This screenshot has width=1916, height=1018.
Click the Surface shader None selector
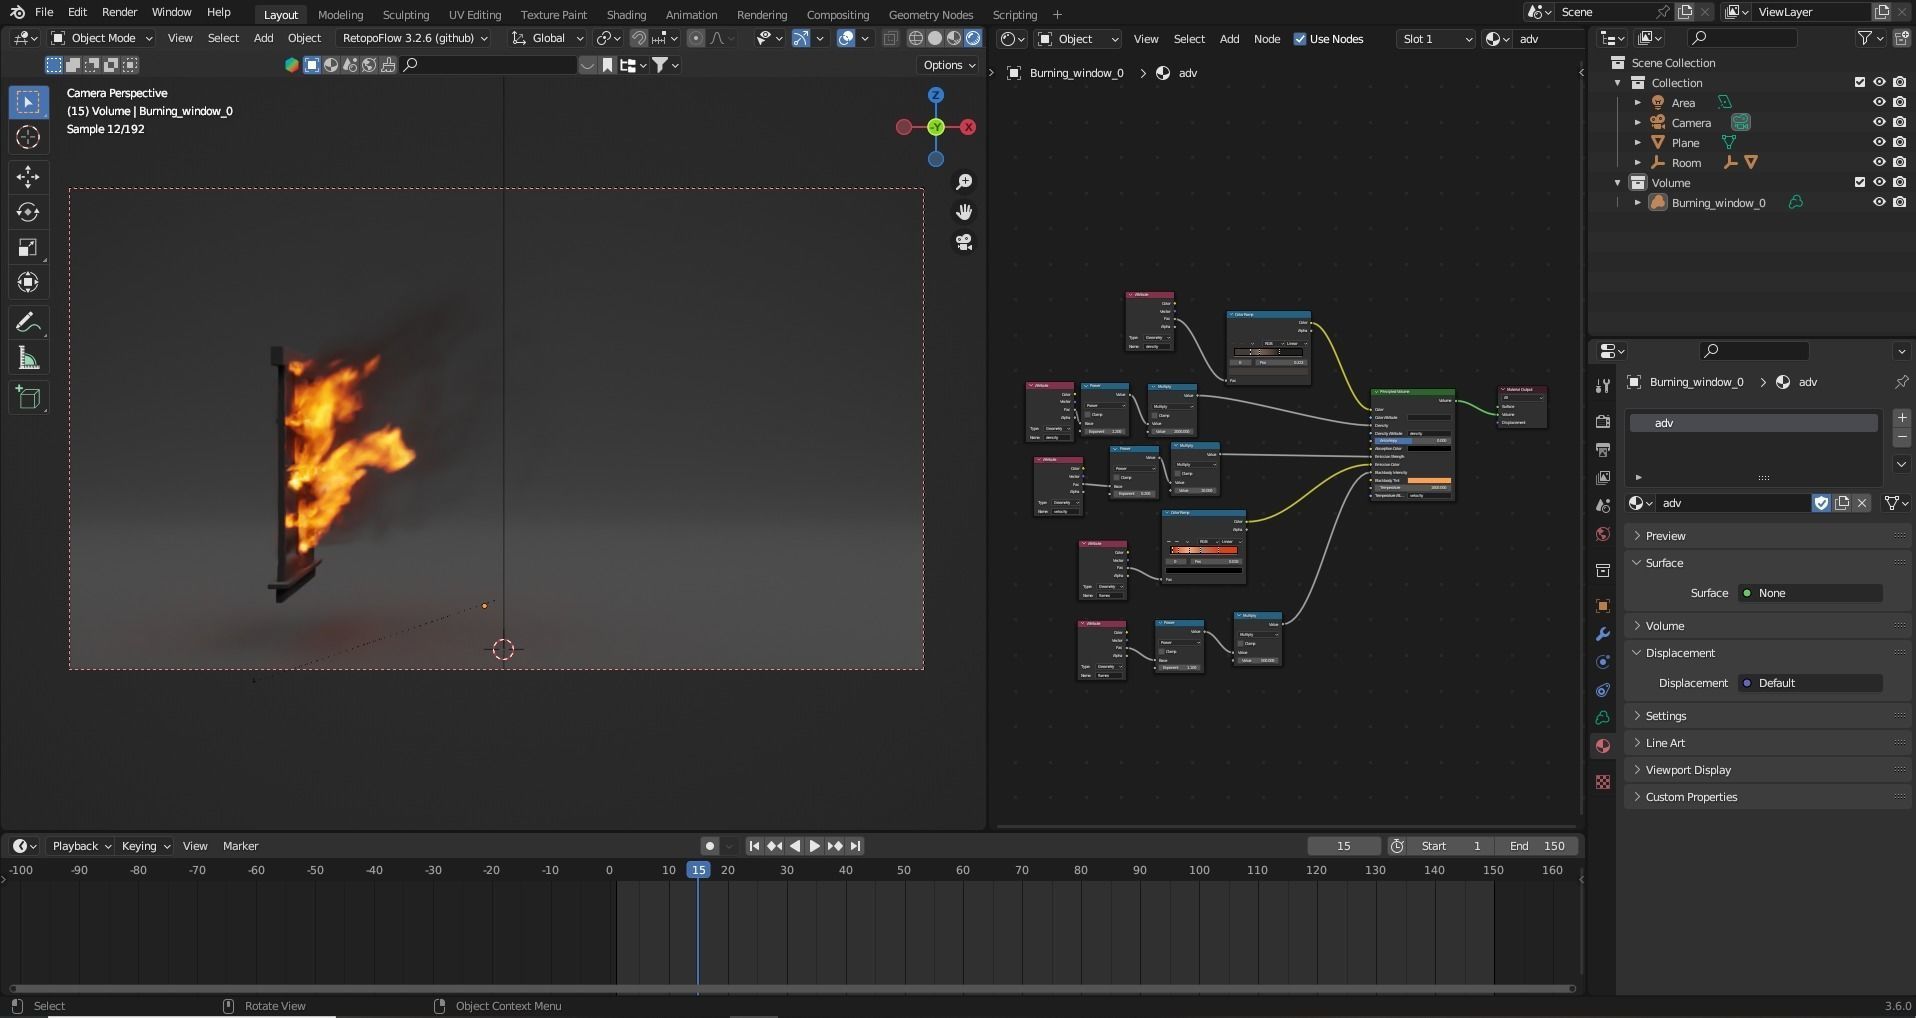coord(1810,593)
